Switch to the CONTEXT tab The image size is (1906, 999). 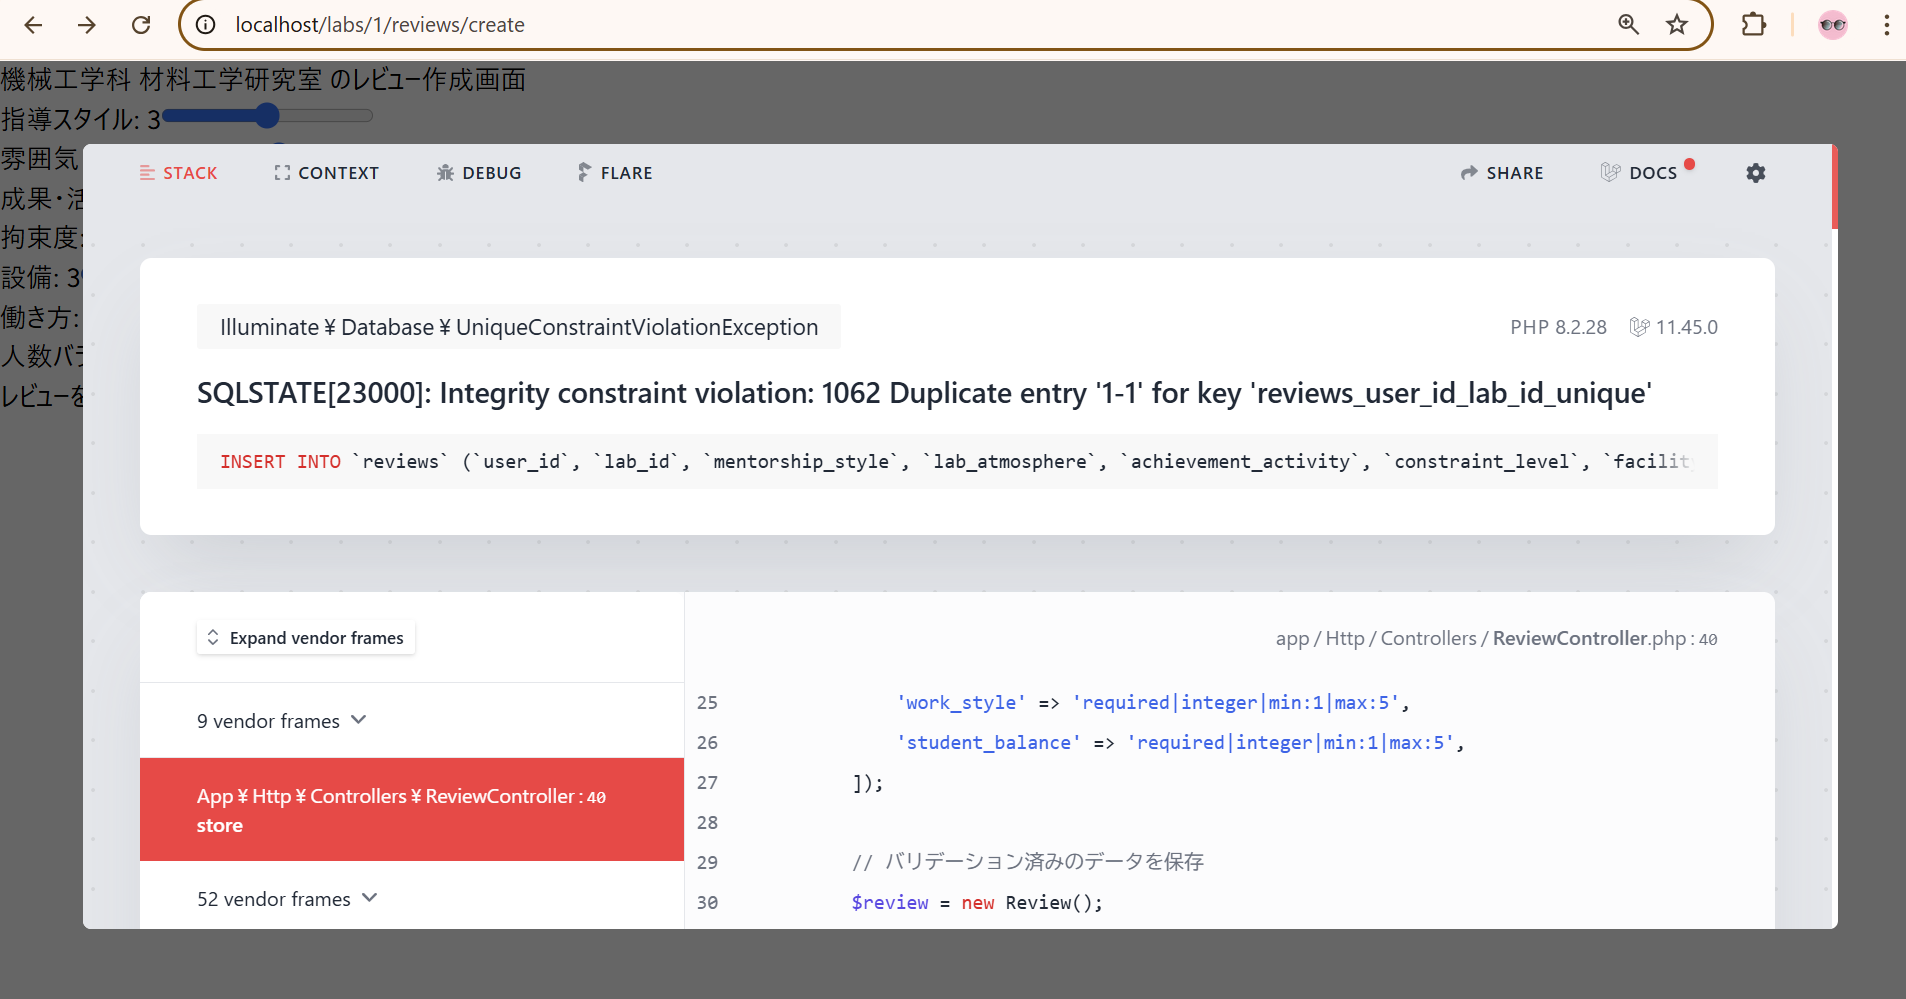[326, 173]
